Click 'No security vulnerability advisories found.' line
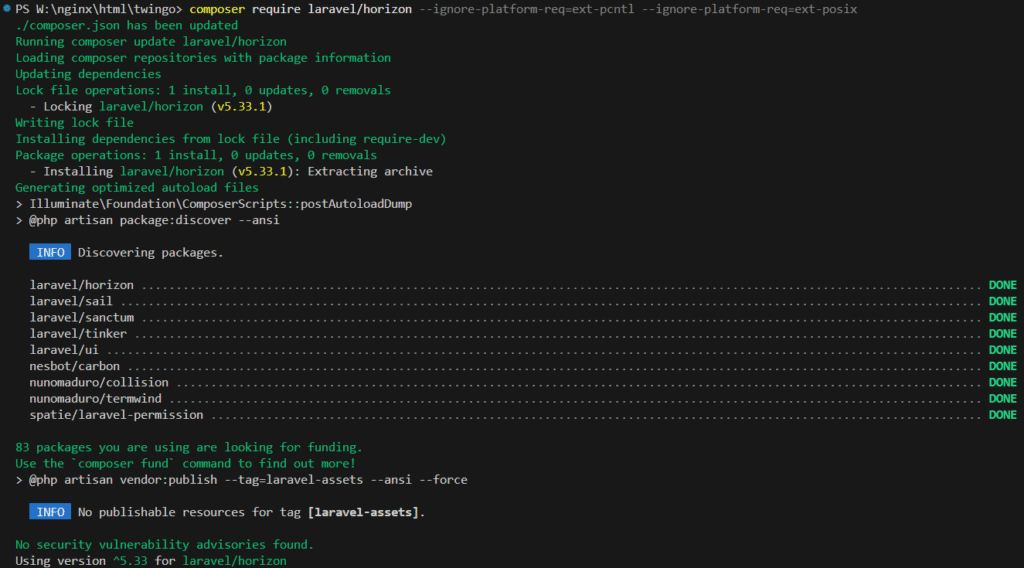The width and height of the screenshot is (1024, 568). click(x=165, y=544)
